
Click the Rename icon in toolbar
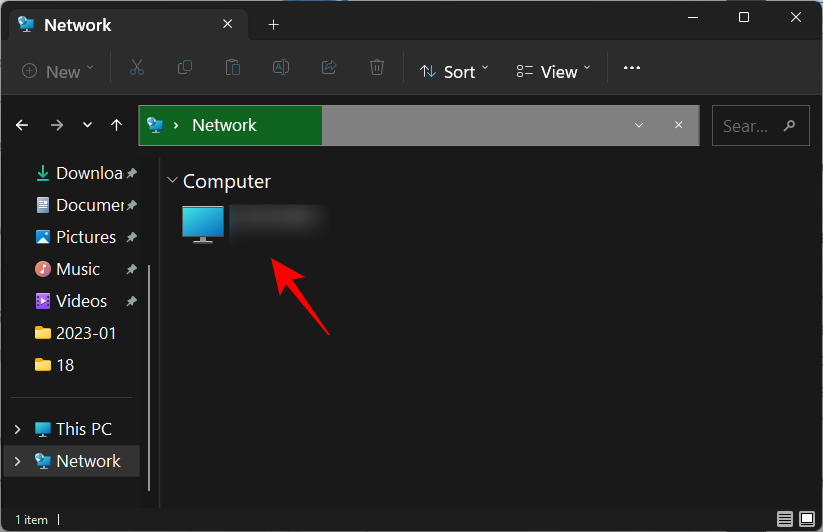pos(281,69)
